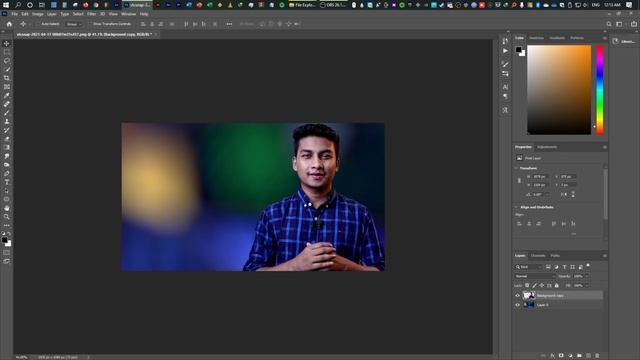Collapse the Transform section in Properties
Screen dimensions: 640x360
click(x=516, y=168)
